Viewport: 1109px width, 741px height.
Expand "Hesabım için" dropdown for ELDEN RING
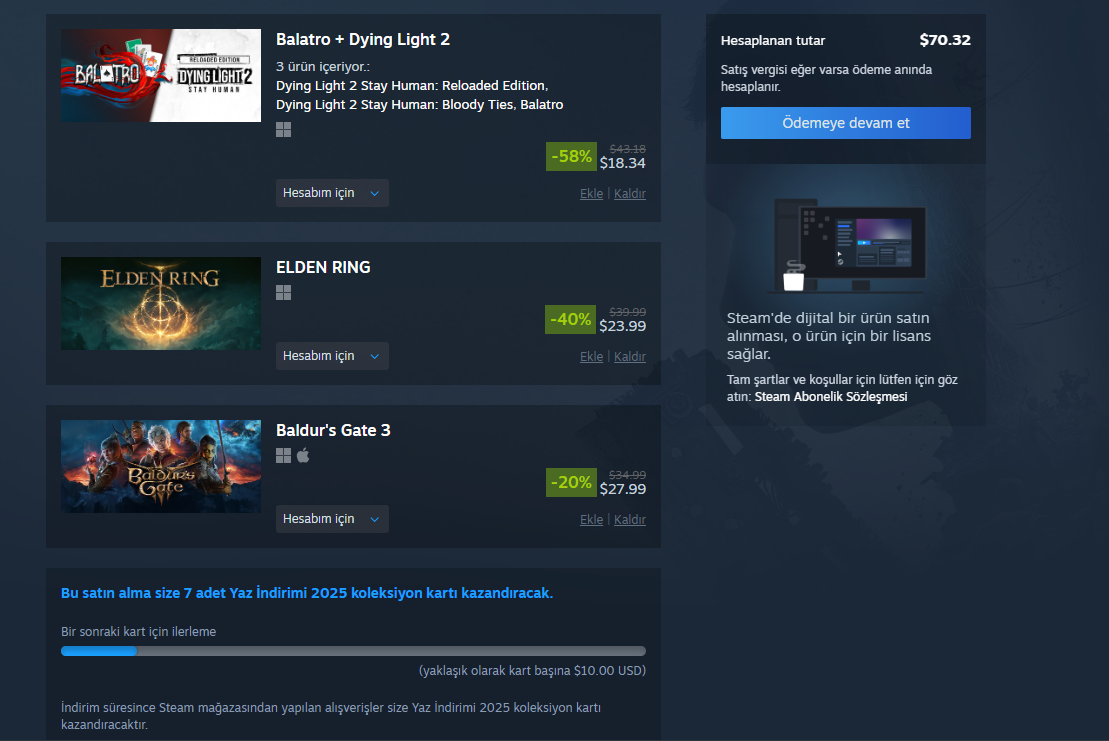(x=332, y=356)
